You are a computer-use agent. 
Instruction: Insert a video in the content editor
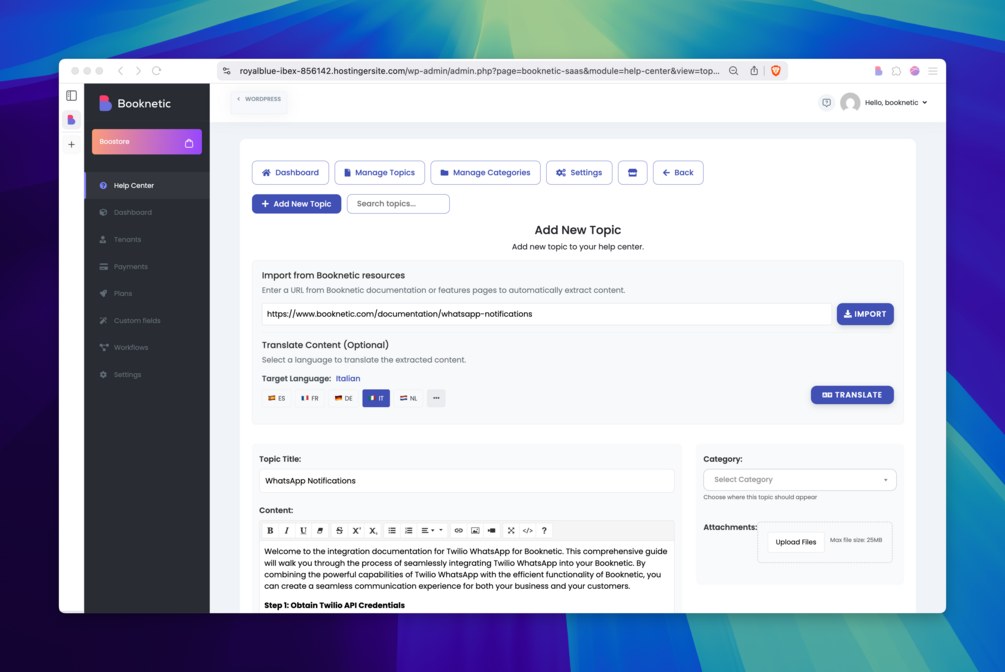point(492,530)
